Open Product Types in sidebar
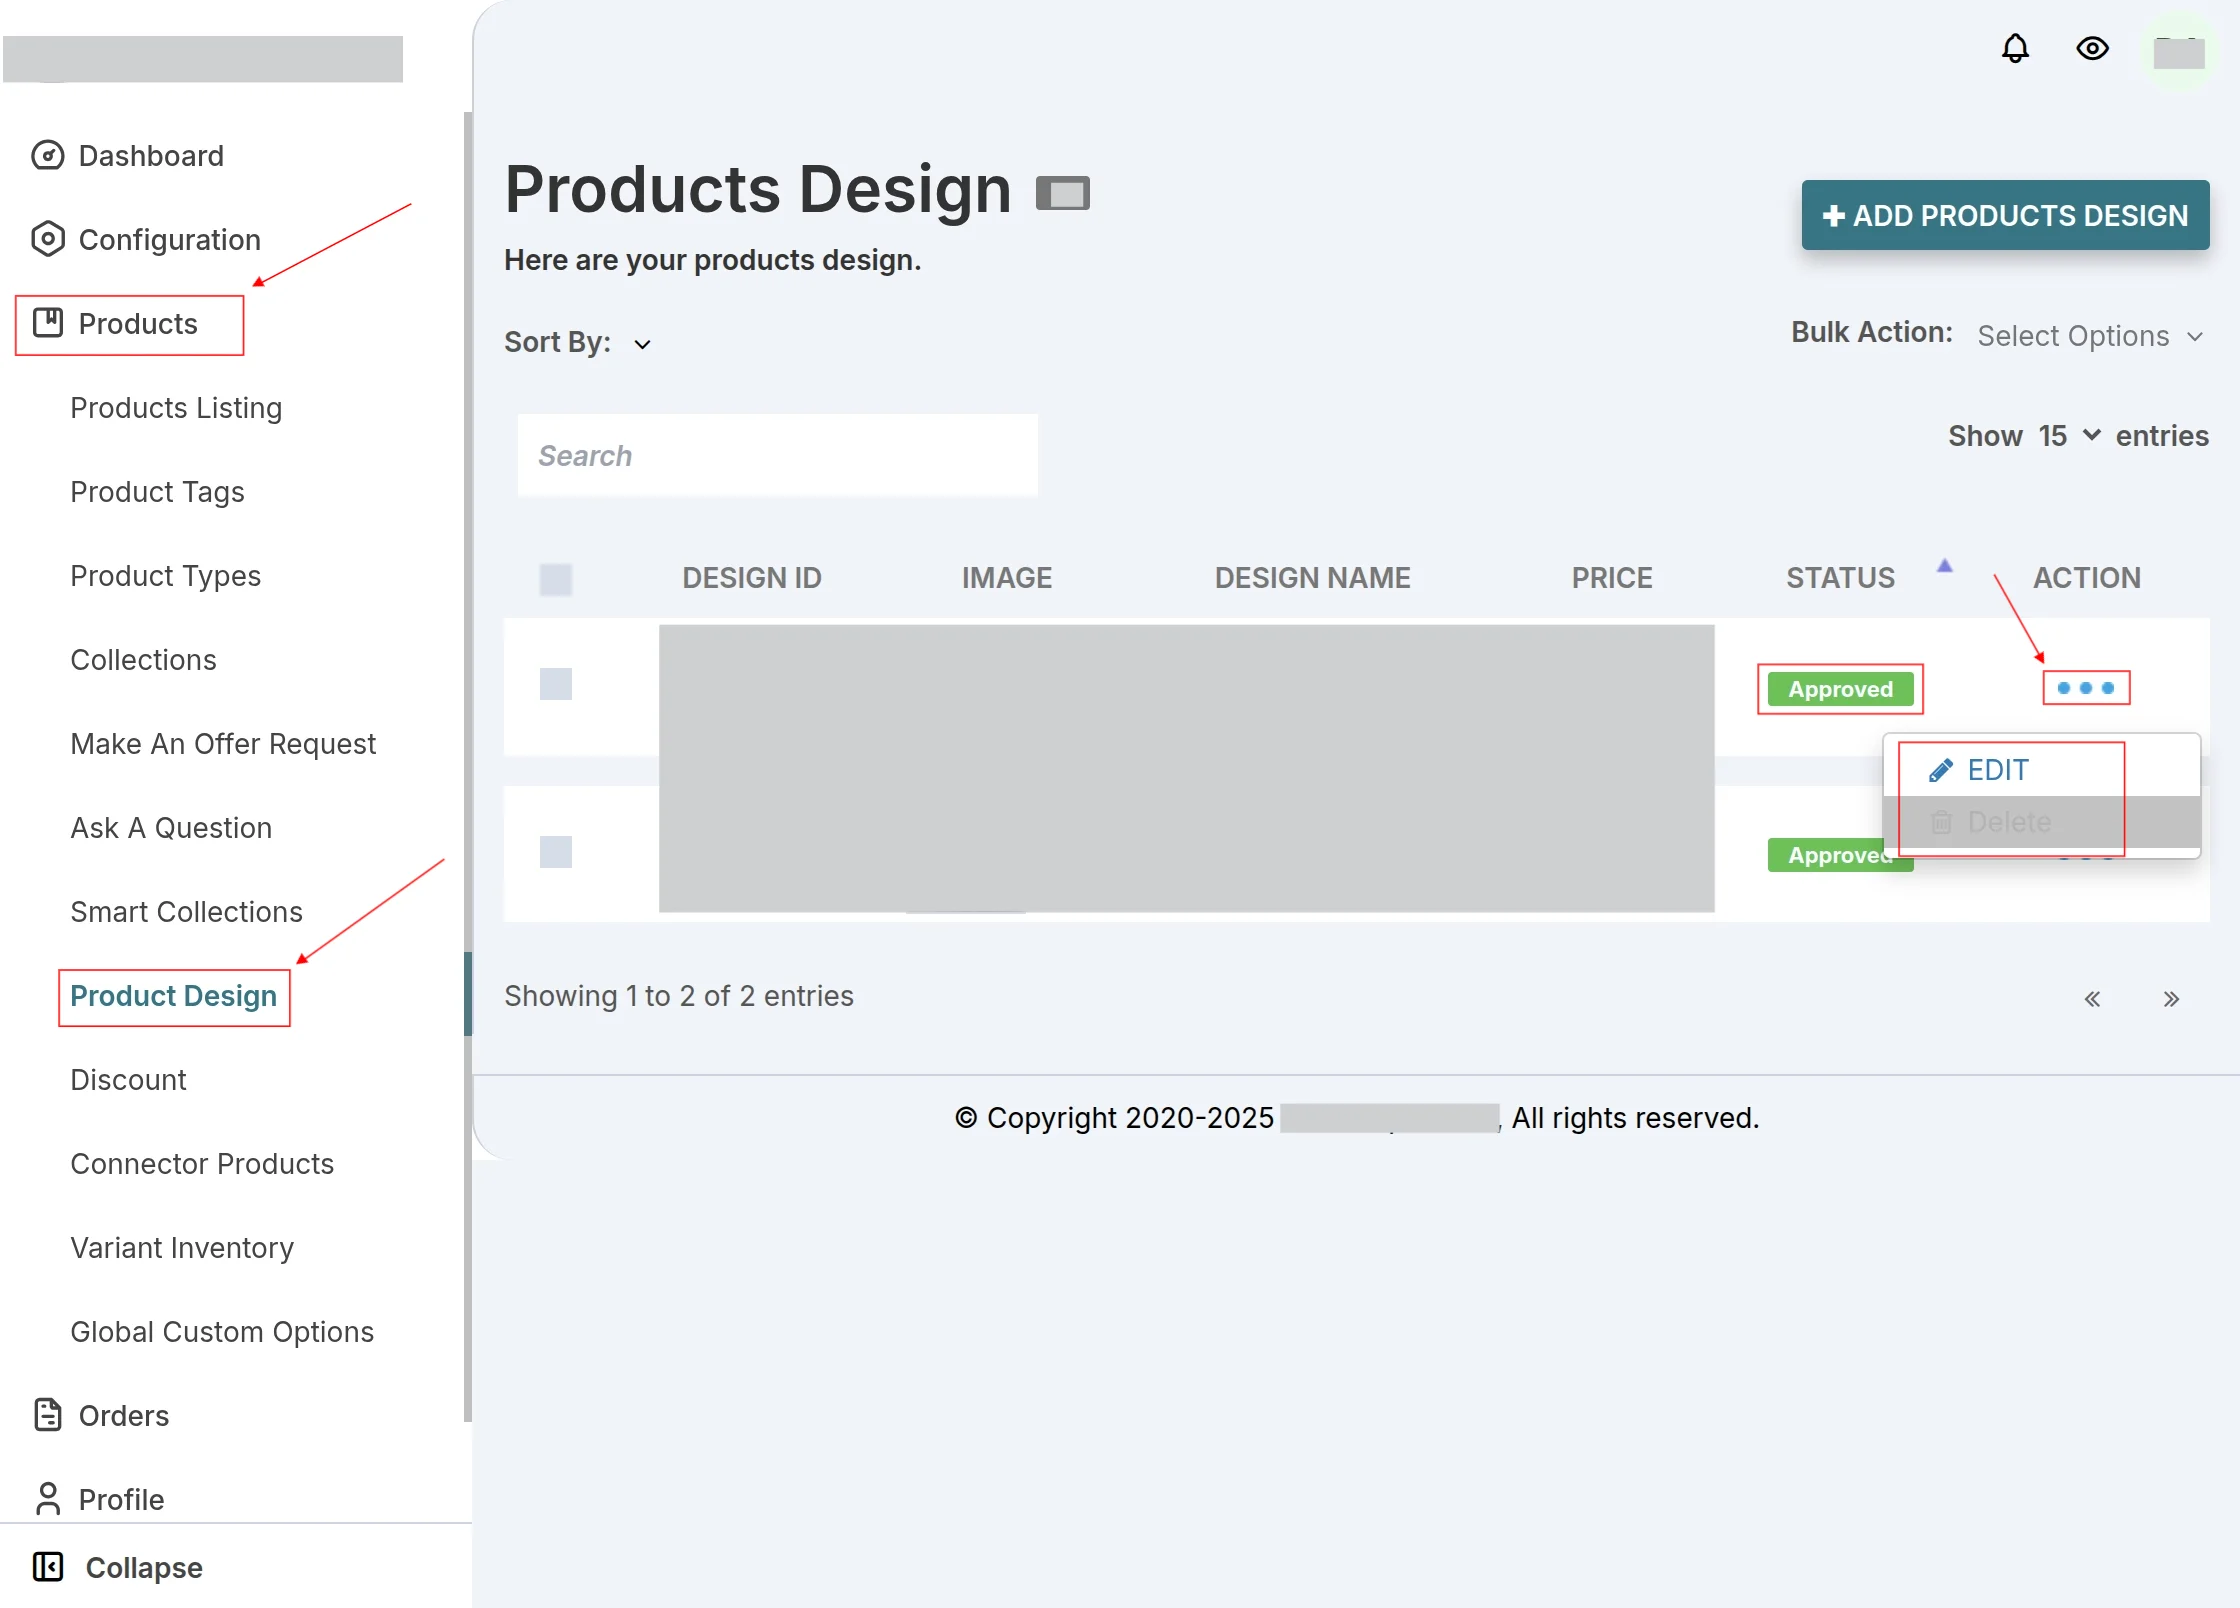 click(x=165, y=576)
